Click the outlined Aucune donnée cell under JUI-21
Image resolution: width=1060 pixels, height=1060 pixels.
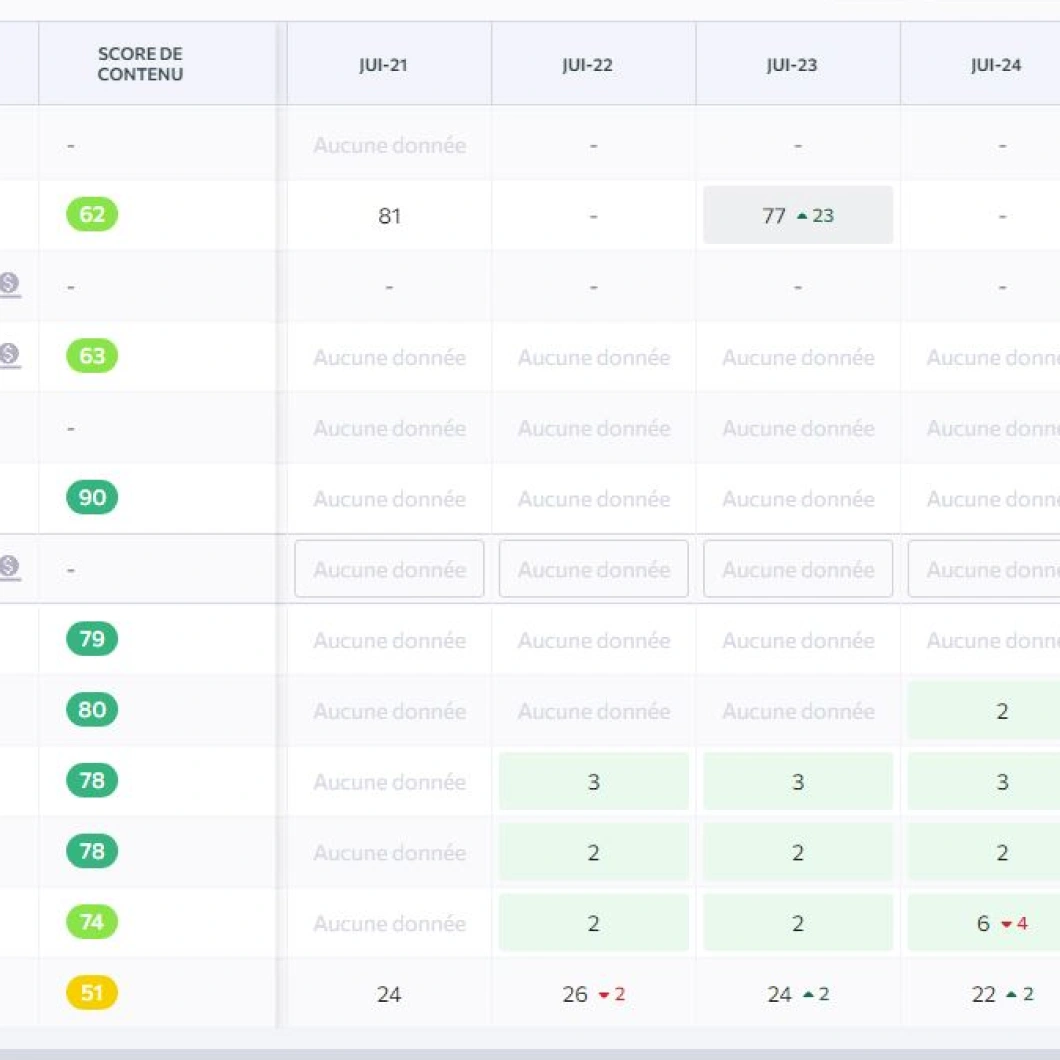pos(389,569)
